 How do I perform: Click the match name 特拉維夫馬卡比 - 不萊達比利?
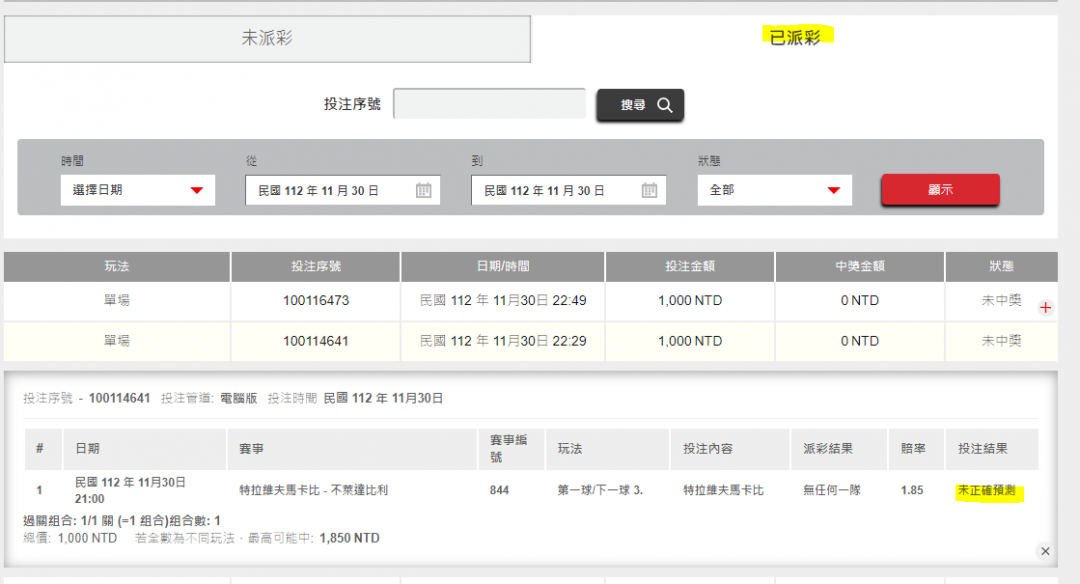click(x=313, y=490)
